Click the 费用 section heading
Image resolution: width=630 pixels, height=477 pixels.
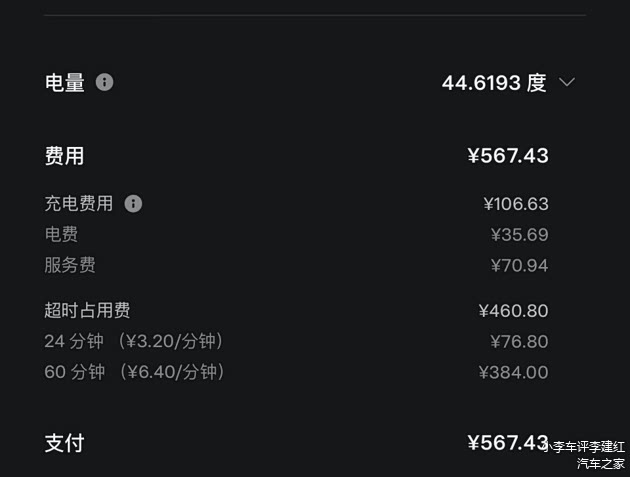65,156
